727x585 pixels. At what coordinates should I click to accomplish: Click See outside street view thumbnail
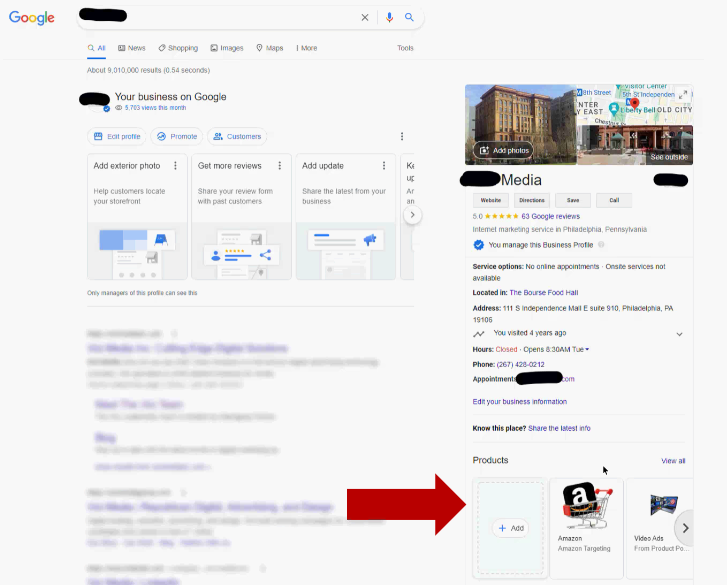pos(635,145)
